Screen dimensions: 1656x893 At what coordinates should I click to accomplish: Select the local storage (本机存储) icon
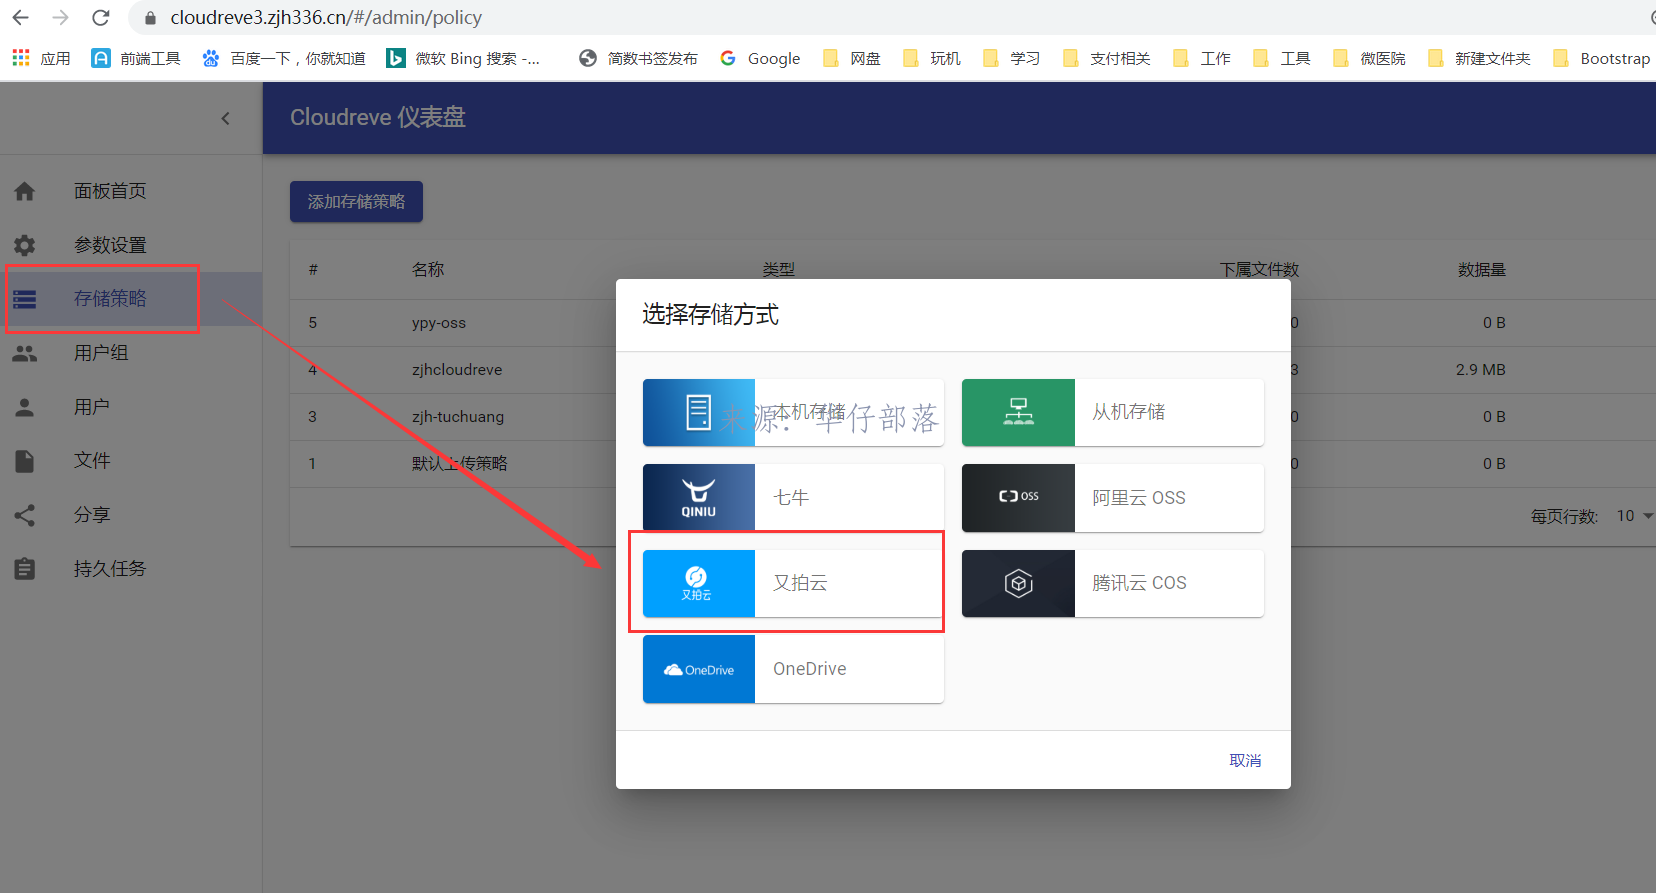[699, 412]
